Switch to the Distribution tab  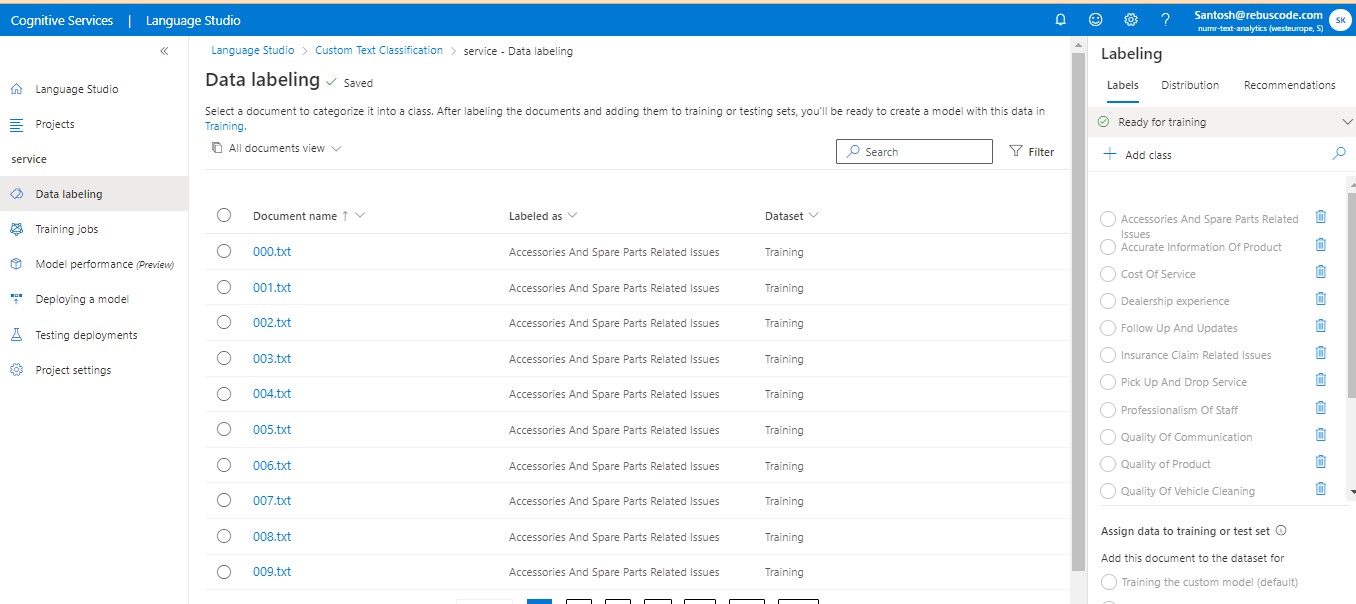coord(1189,85)
